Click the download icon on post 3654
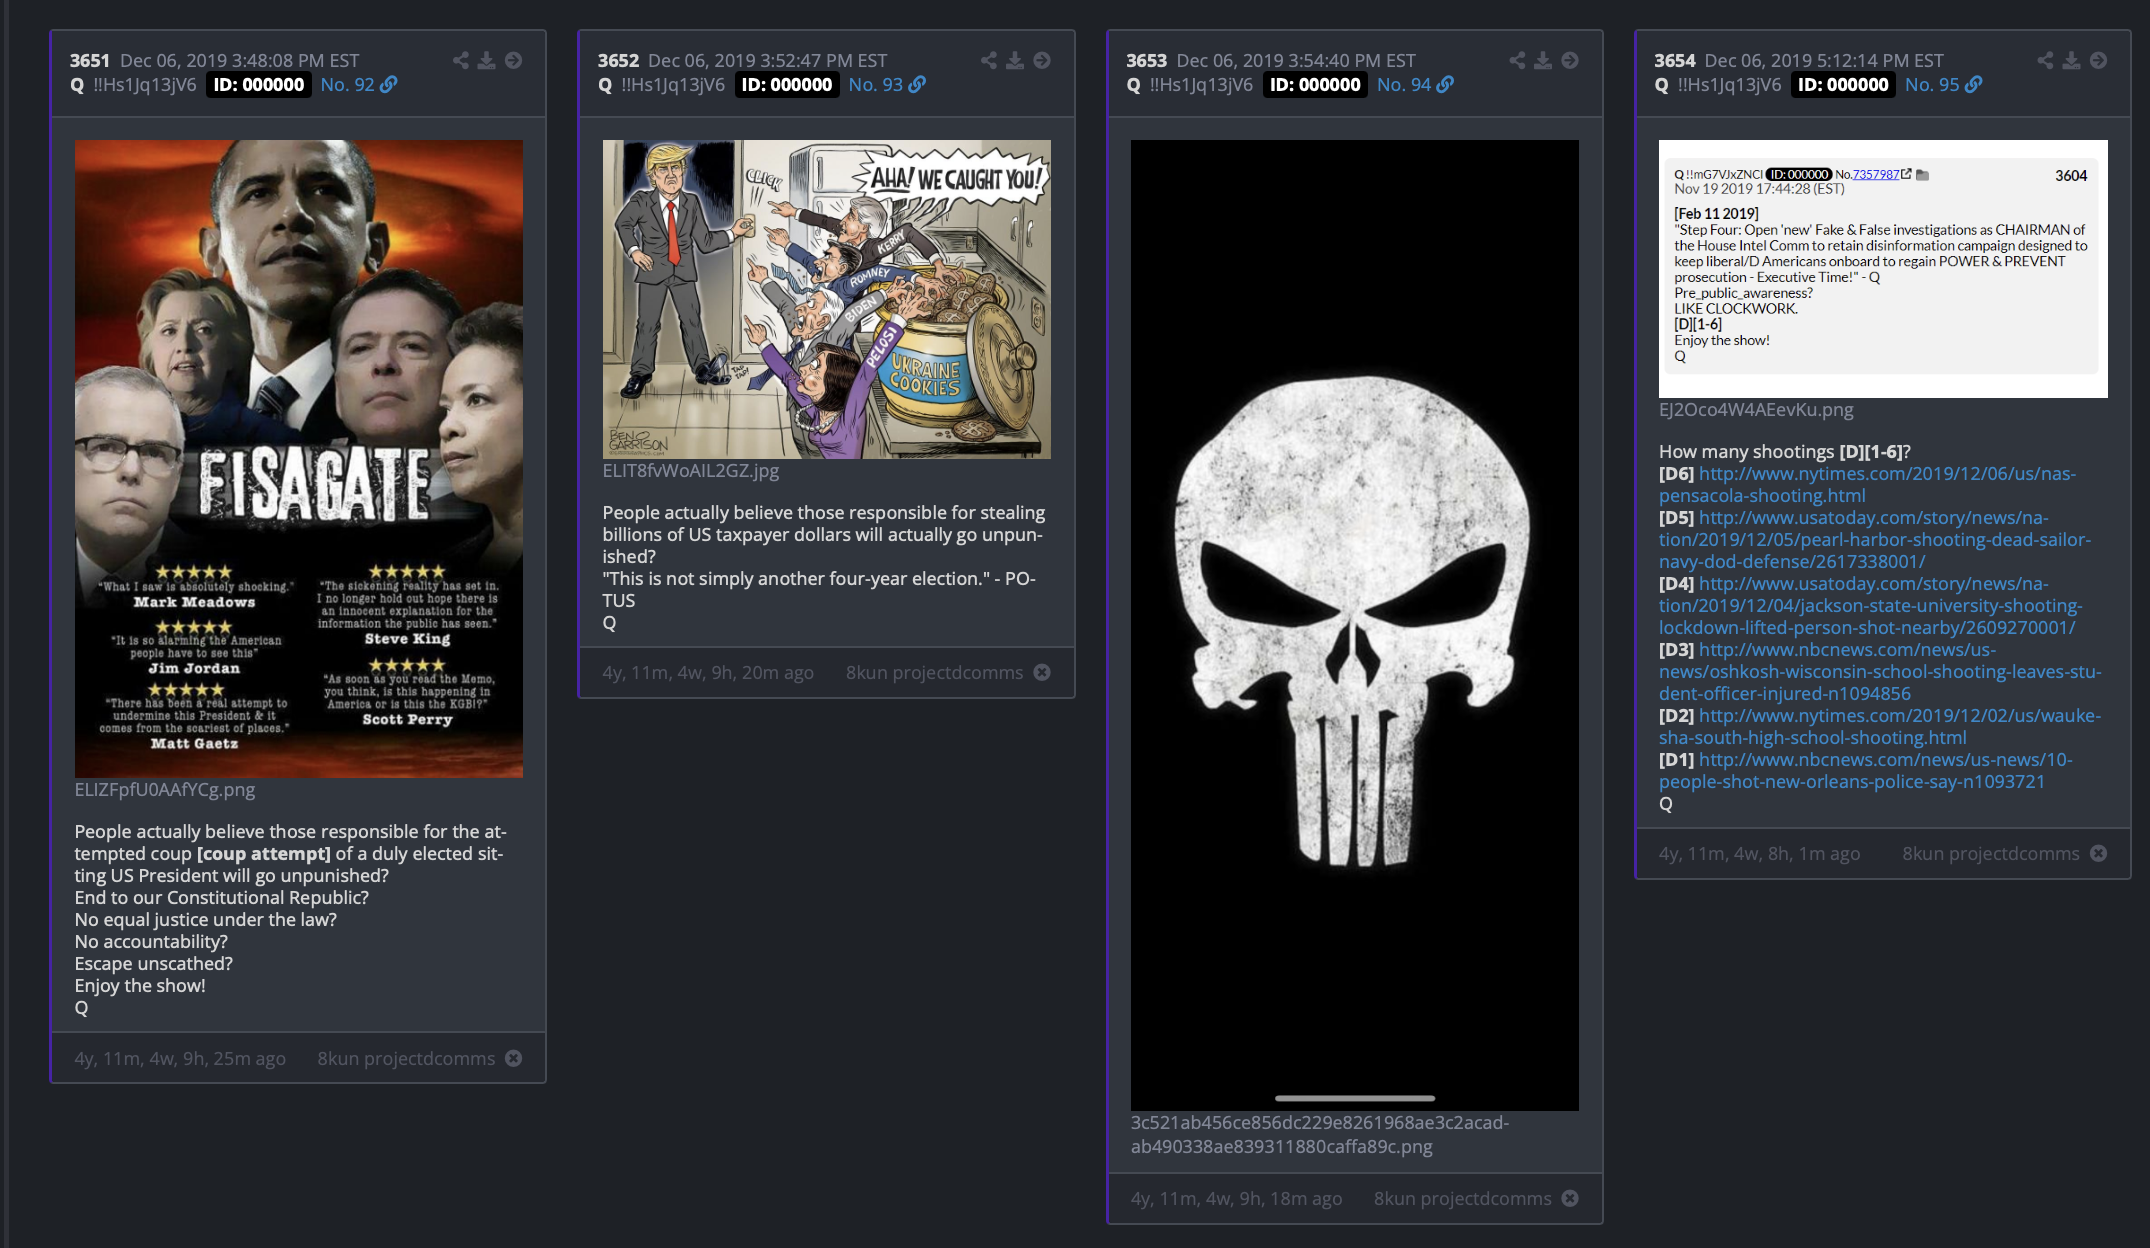This screenshot has height=1248, width=2150. pyautogui.click(x=2071, y=60)
